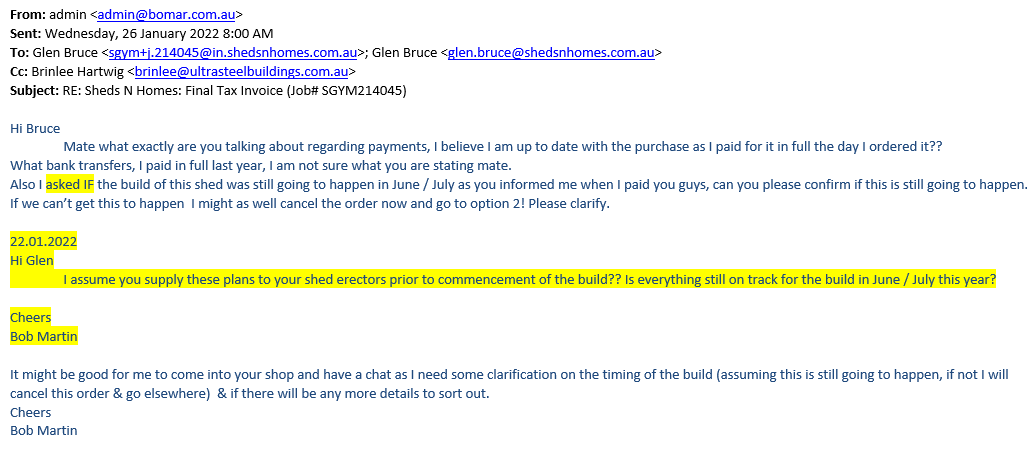1034x450 pixels.
Task: Click the bold "From:" header label
Action: [28, 15]
